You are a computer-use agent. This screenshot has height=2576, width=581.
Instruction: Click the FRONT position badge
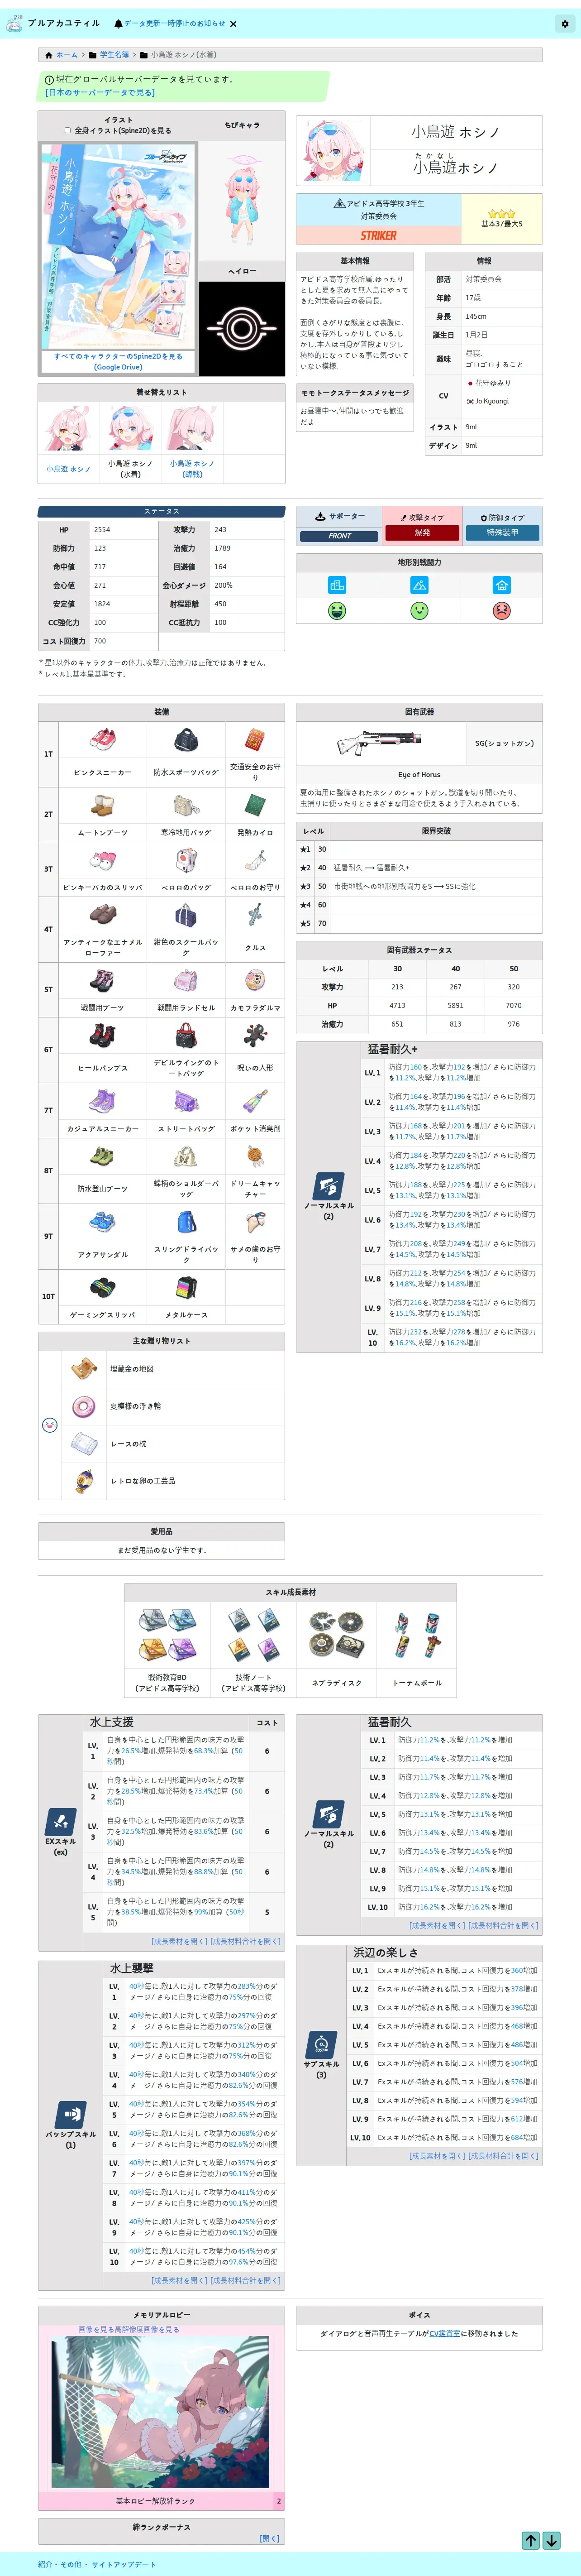[339, 536]
